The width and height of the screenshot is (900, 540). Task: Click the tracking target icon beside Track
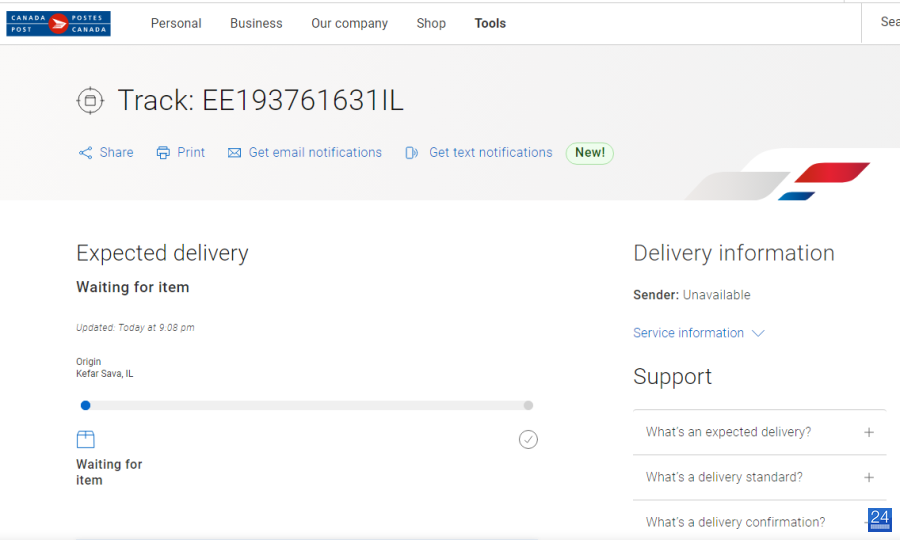(x=90, y=100)
